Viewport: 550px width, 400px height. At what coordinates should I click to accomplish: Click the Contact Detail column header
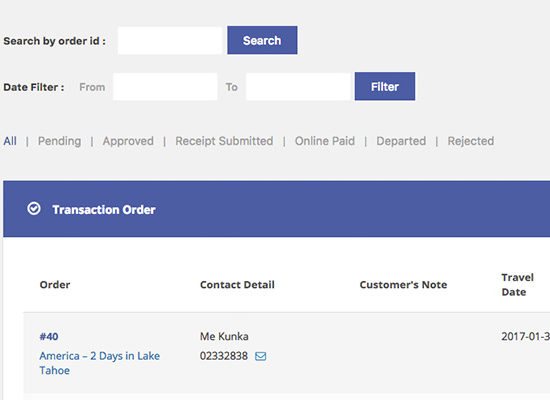tap(237, 285)
